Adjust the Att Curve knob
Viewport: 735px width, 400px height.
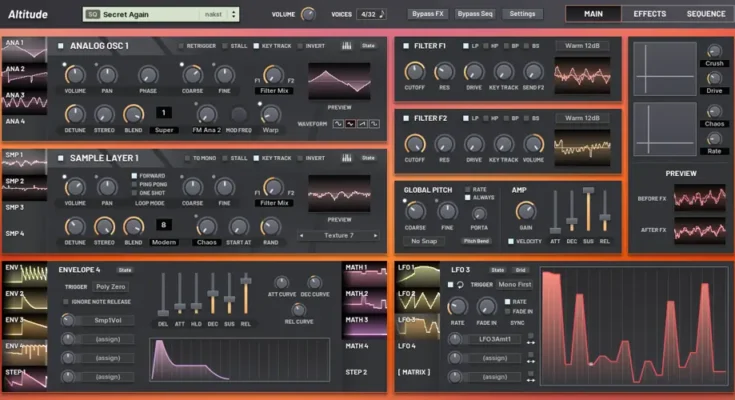point(281,282)
